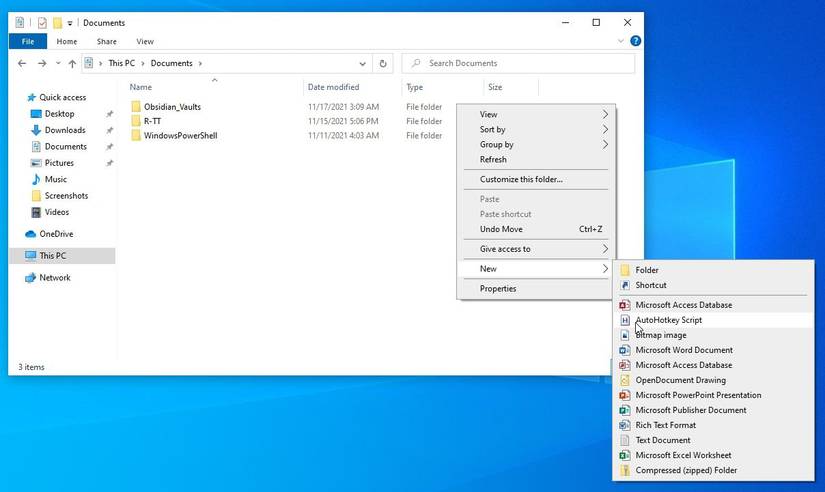Go up one folder level

click(x=72, y=63)
